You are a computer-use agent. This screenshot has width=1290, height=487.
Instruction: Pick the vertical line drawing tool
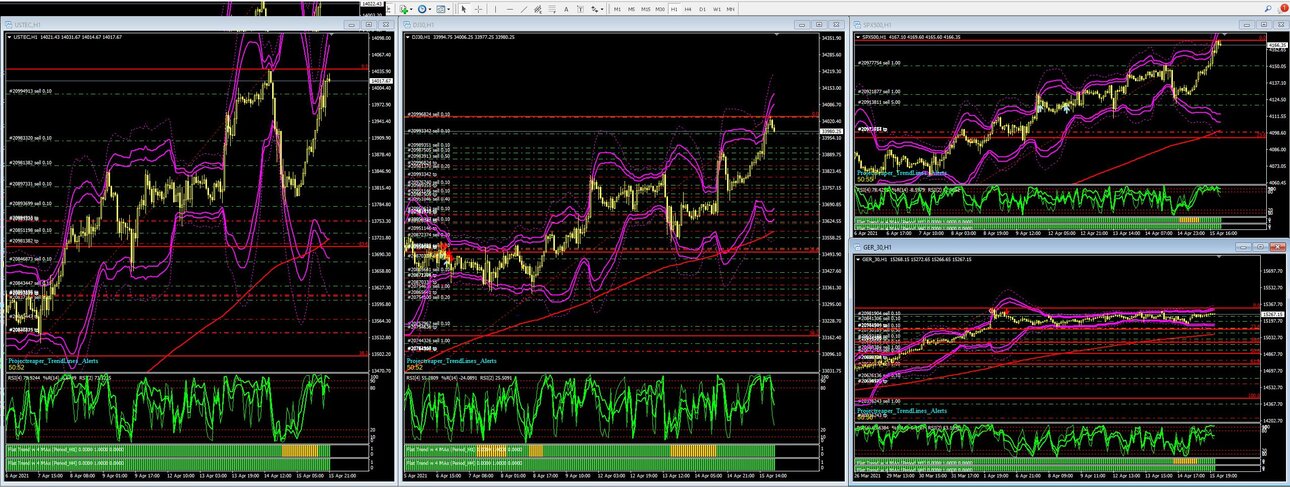496,9
